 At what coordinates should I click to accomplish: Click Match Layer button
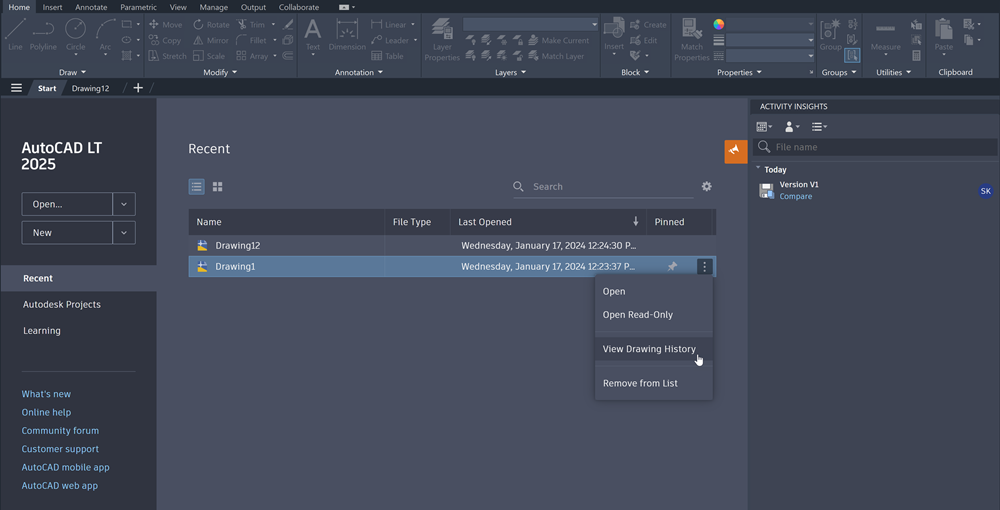[x=555, y=56]
